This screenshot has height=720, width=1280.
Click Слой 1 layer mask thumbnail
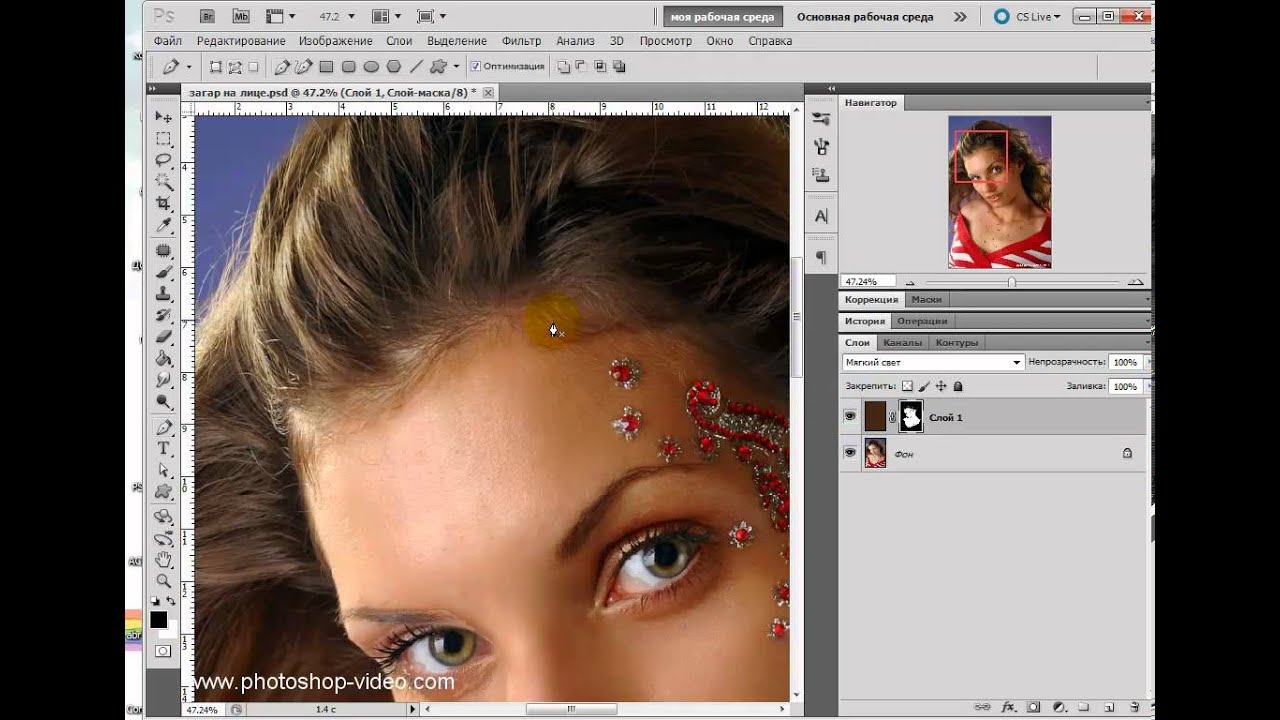click(911, 417)
